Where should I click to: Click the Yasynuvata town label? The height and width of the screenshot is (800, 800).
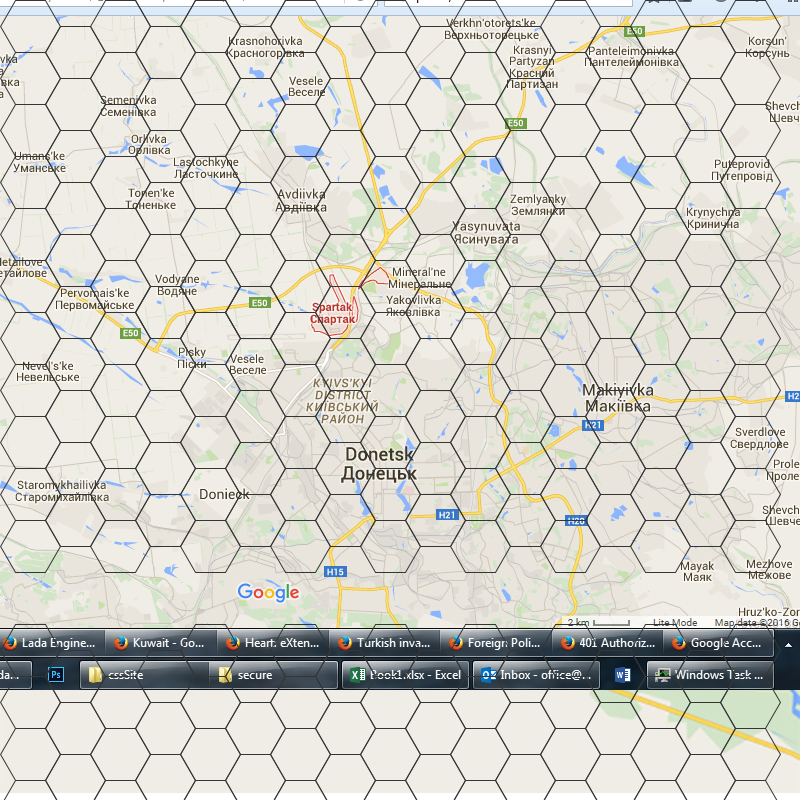click(x=486, y=232)
